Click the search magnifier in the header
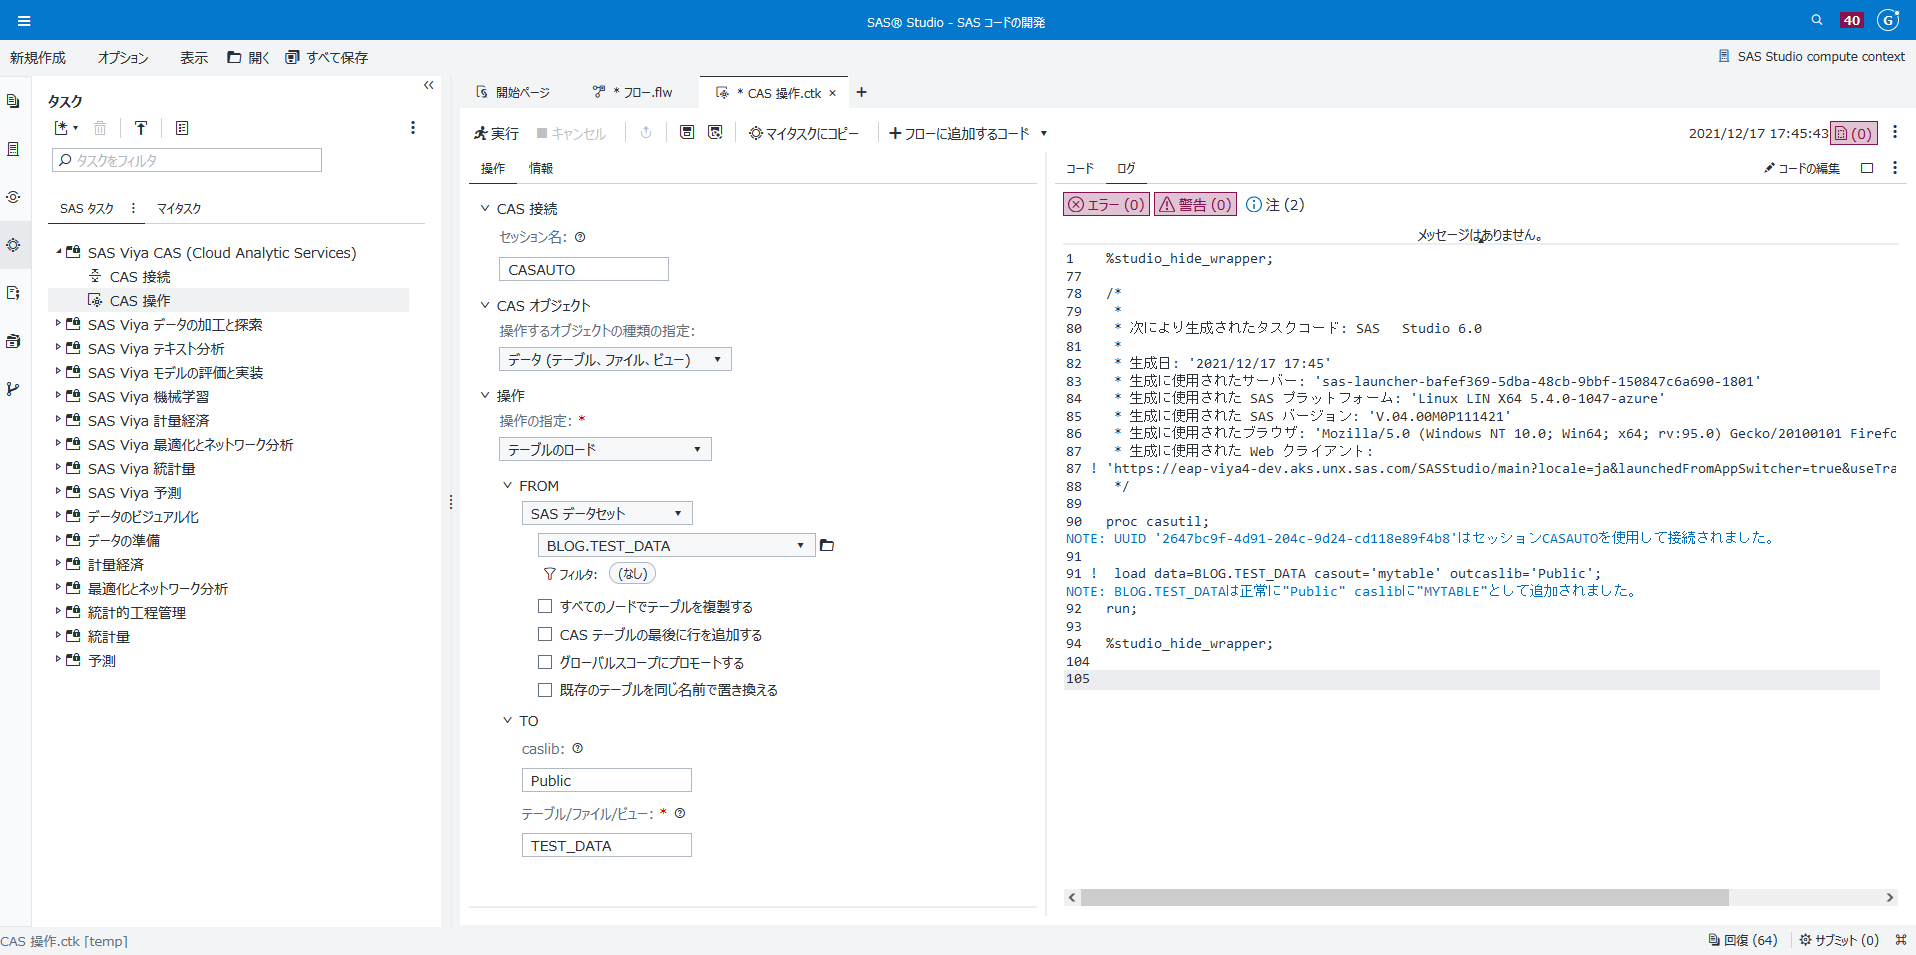This screenshot has height=955, width=1916. [x=1817, y=20]
